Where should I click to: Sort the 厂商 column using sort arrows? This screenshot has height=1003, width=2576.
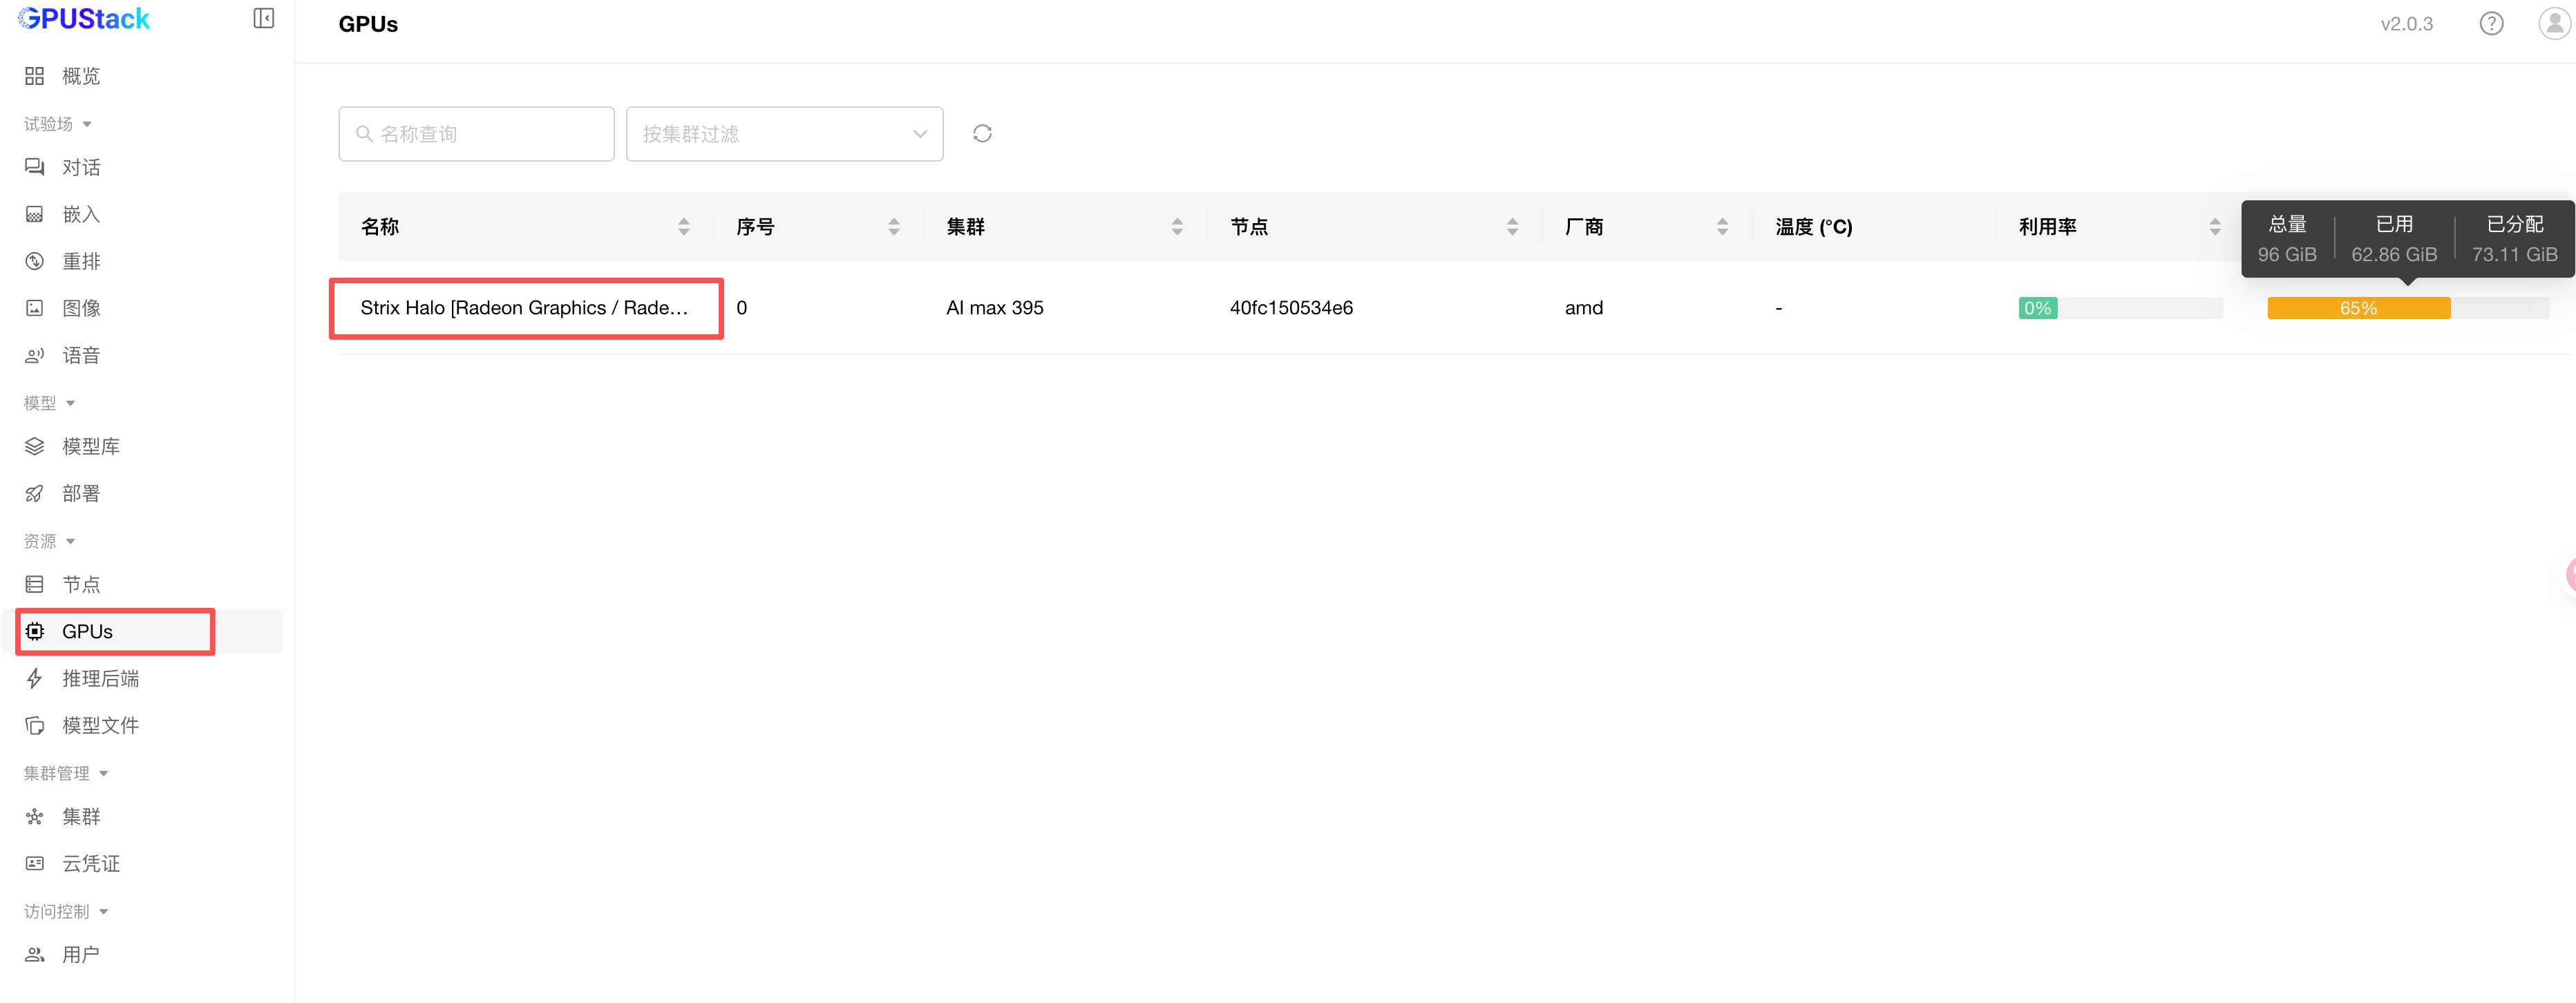(1722, 227)
